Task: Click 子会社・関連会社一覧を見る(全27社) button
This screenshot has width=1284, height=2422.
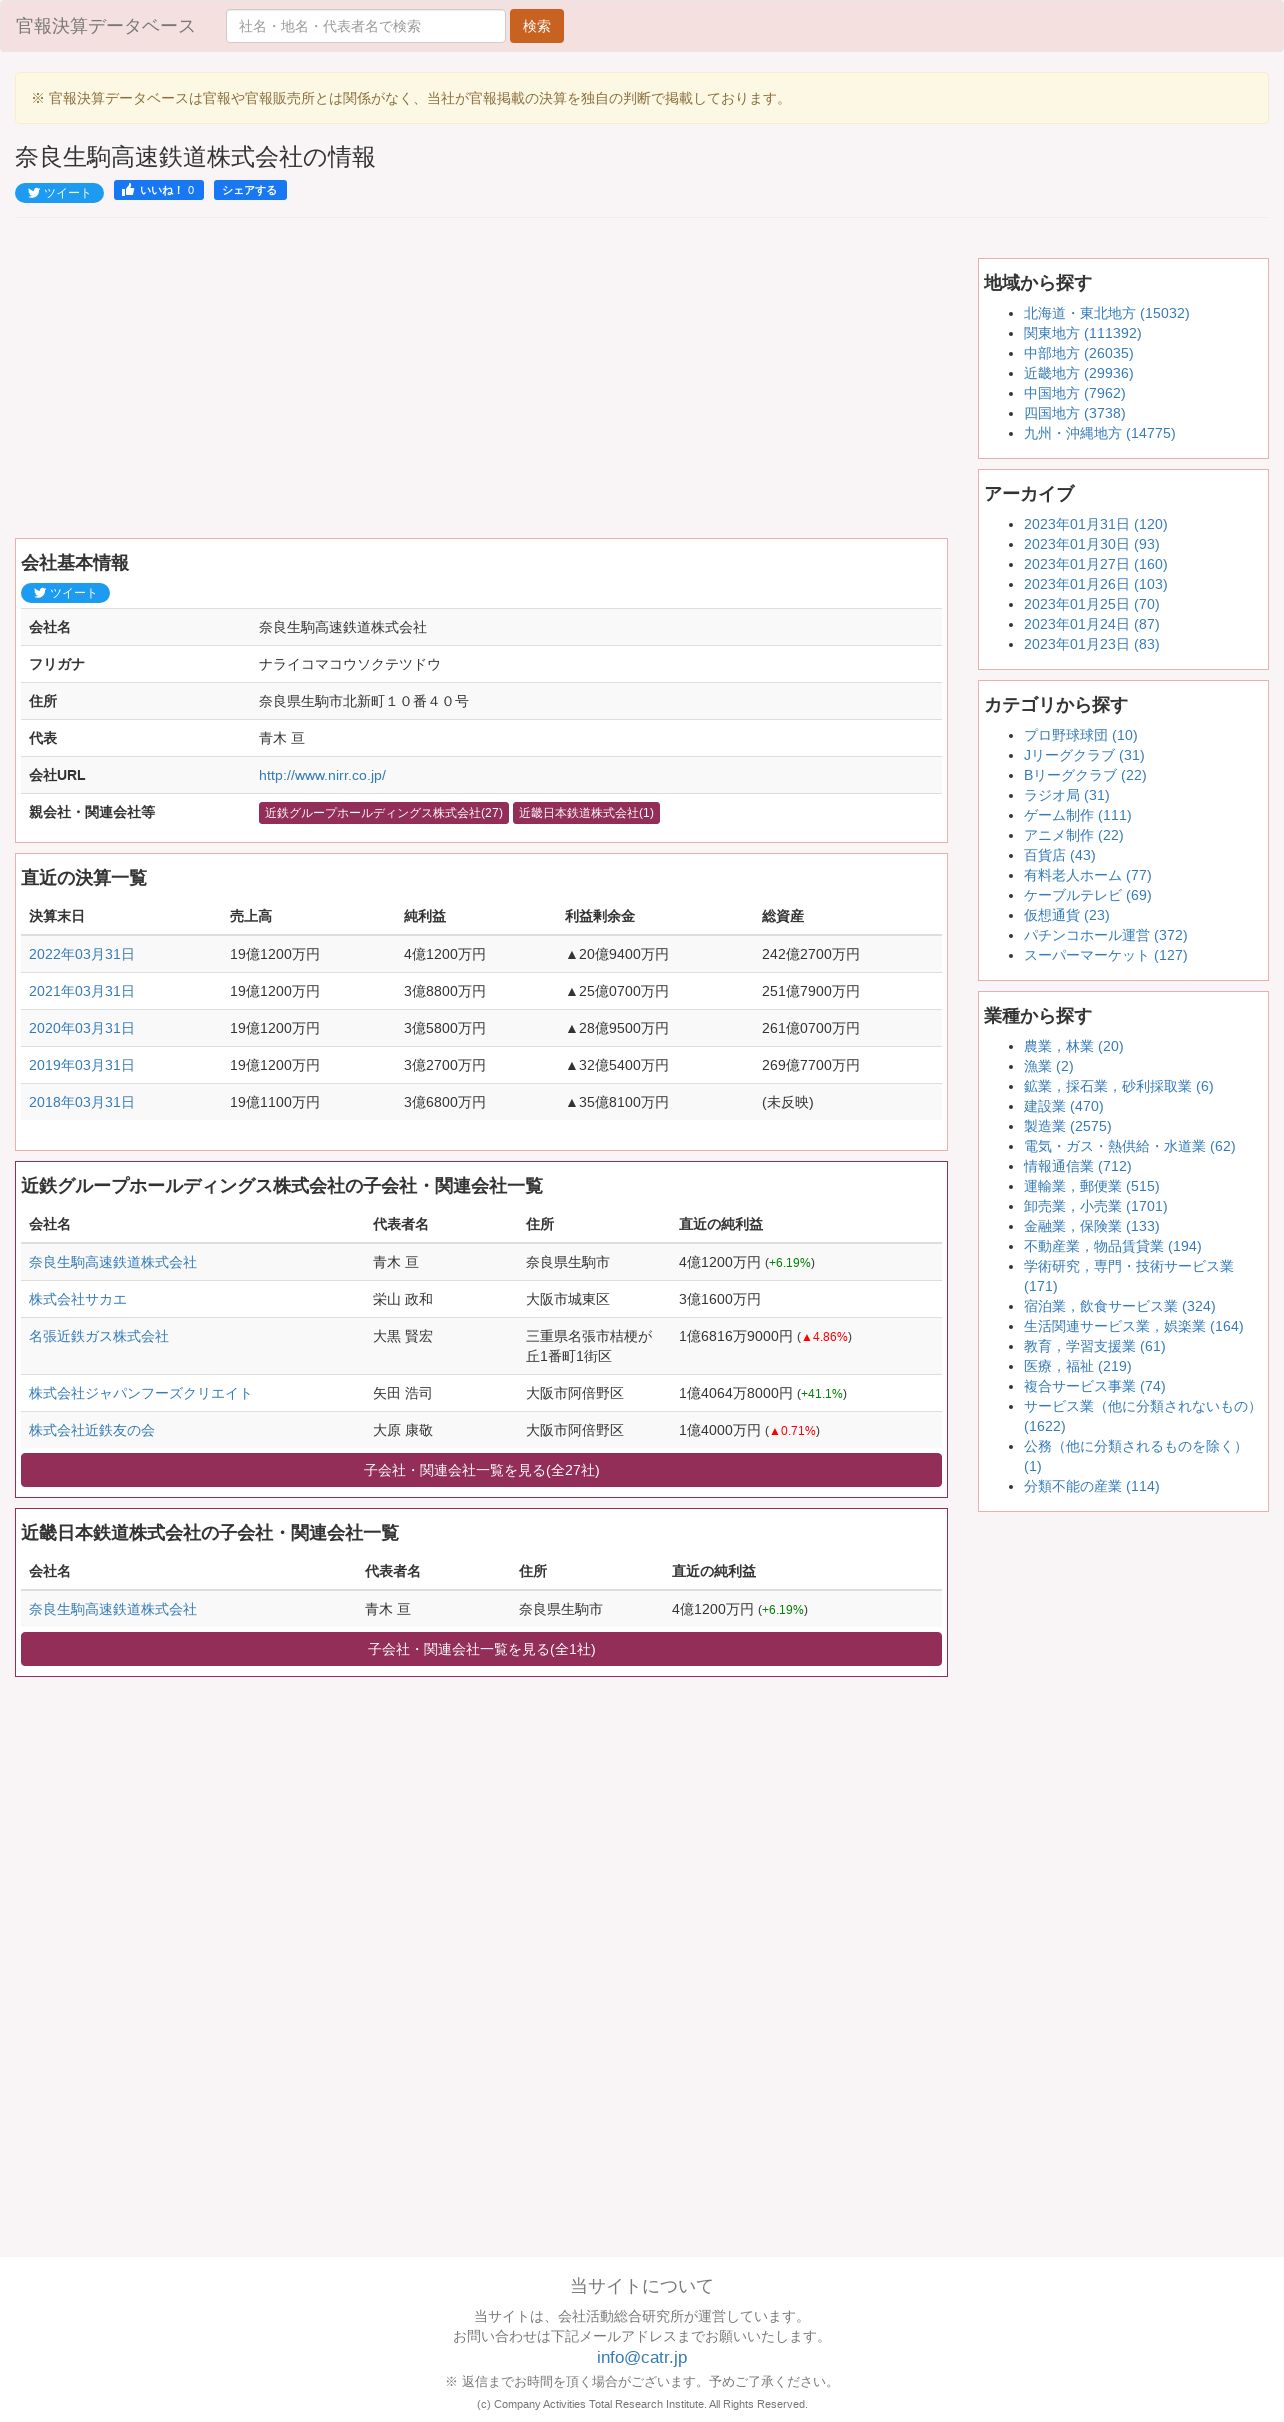Action: [x=481, y=1470]
